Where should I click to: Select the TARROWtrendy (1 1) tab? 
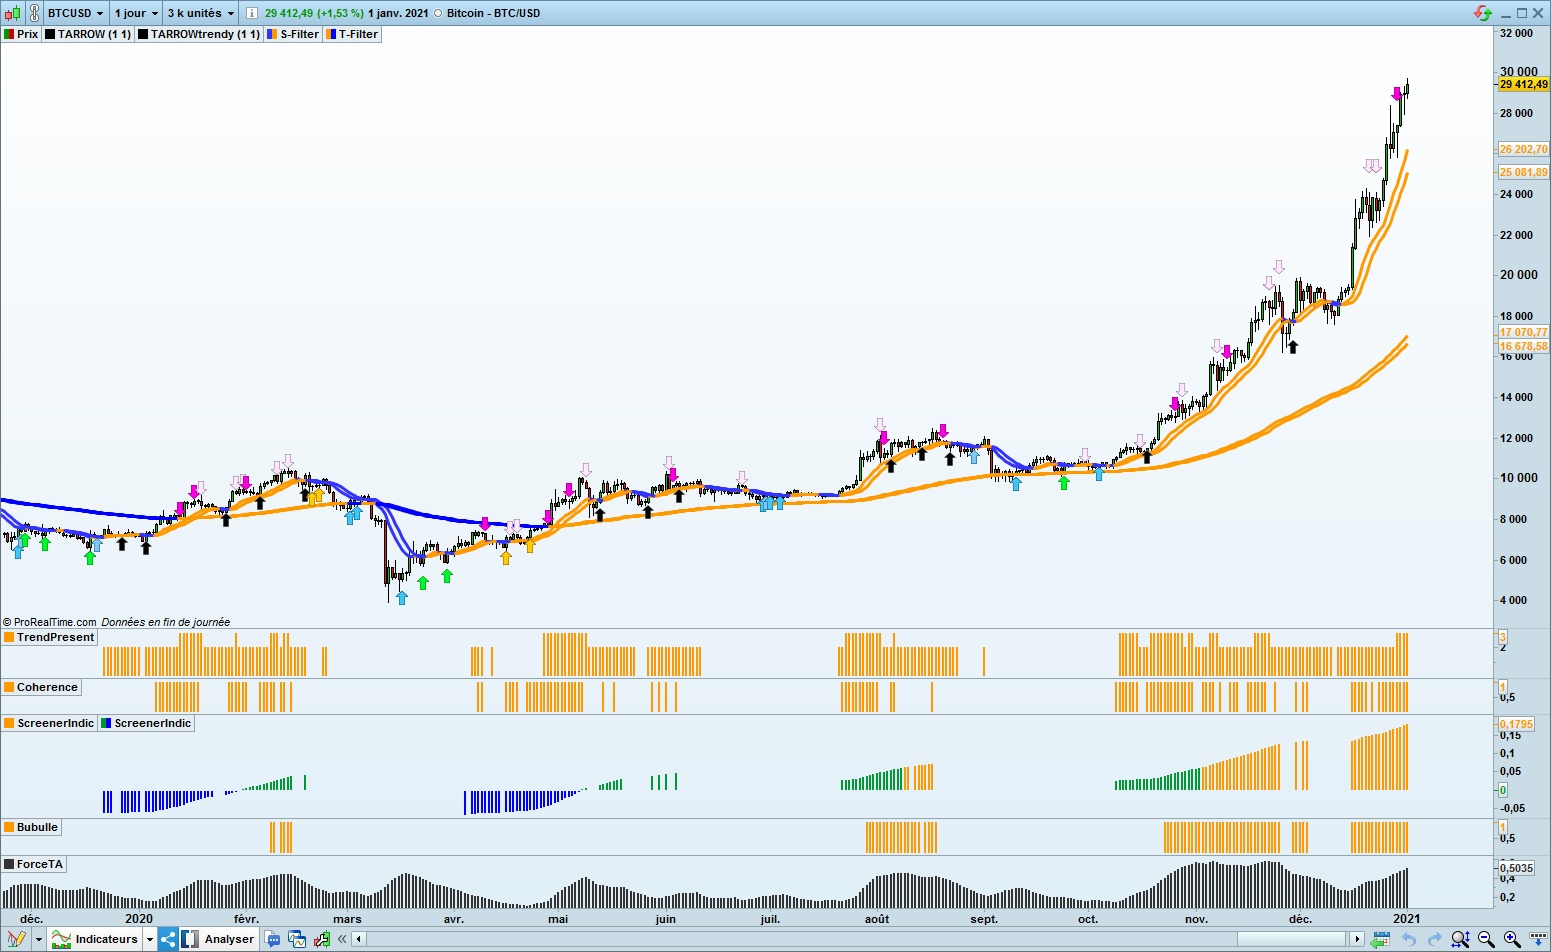click(199, 34)
